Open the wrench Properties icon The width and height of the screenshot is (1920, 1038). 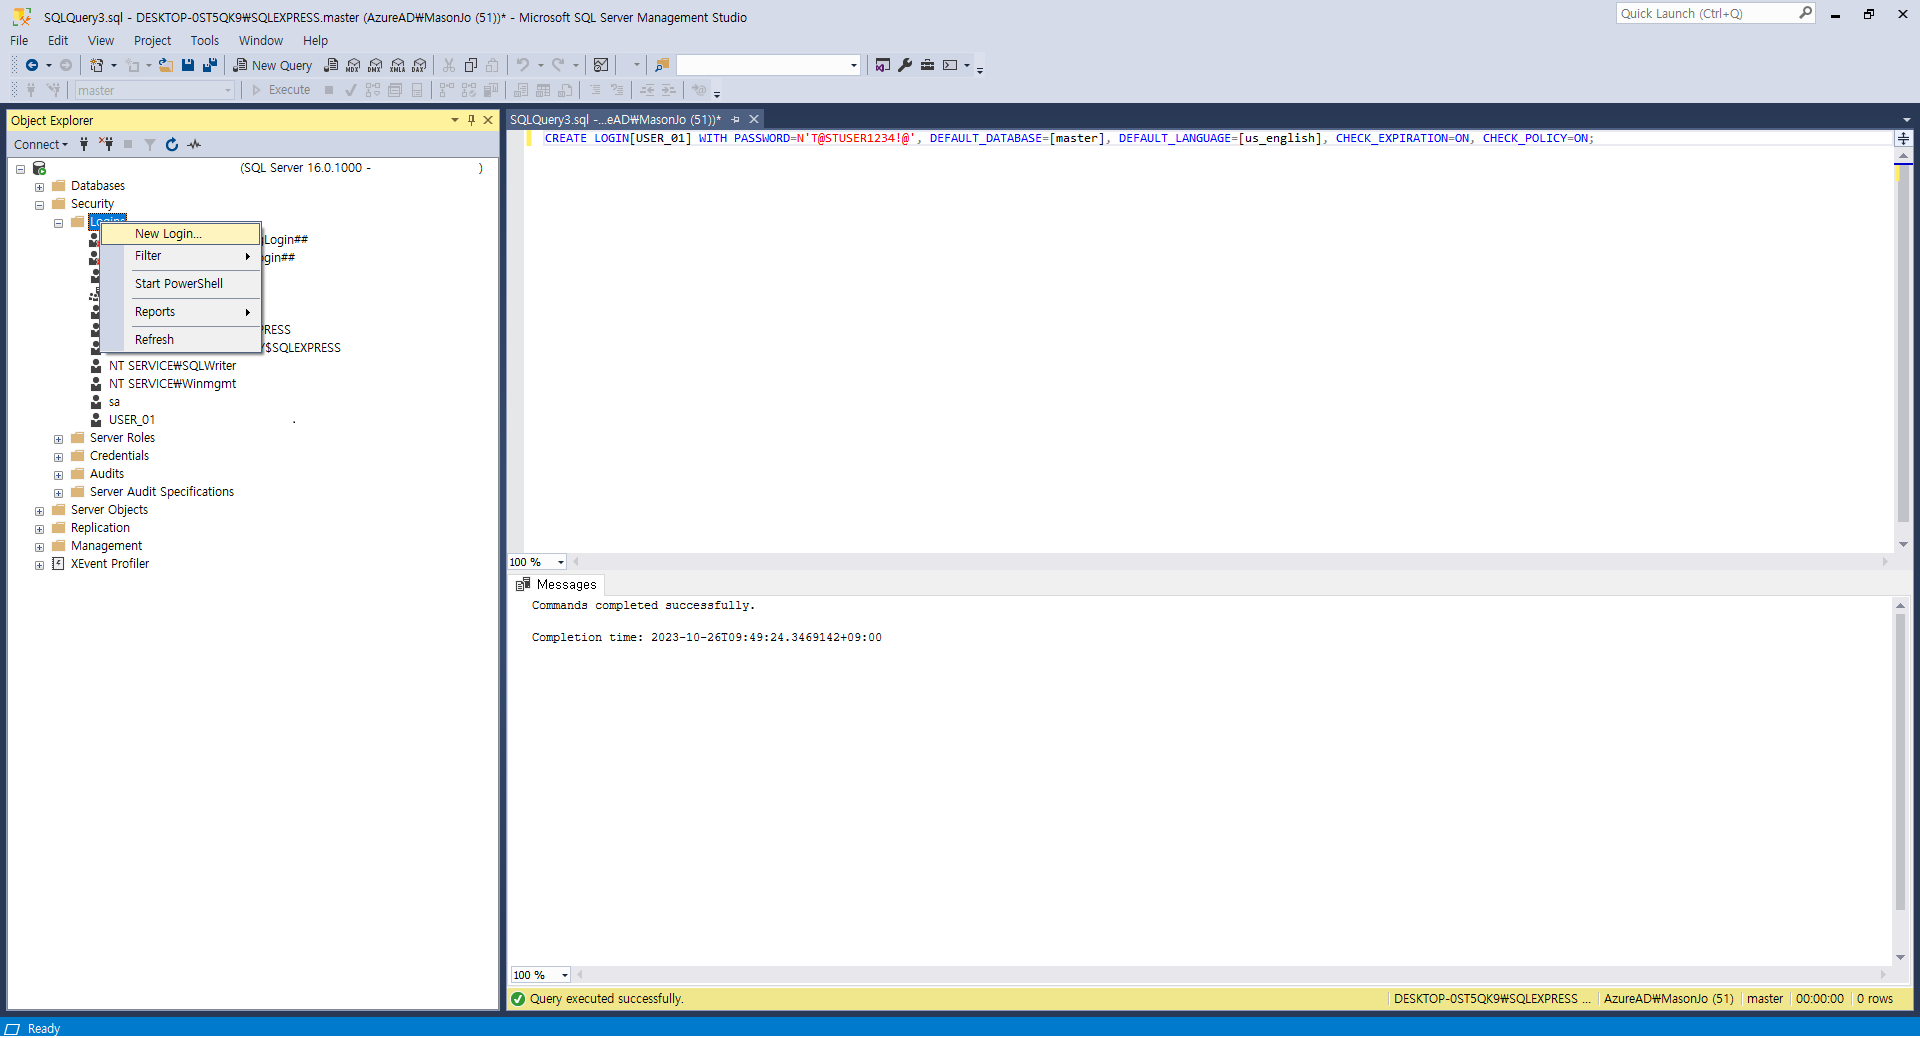click(x=905, y=65)
